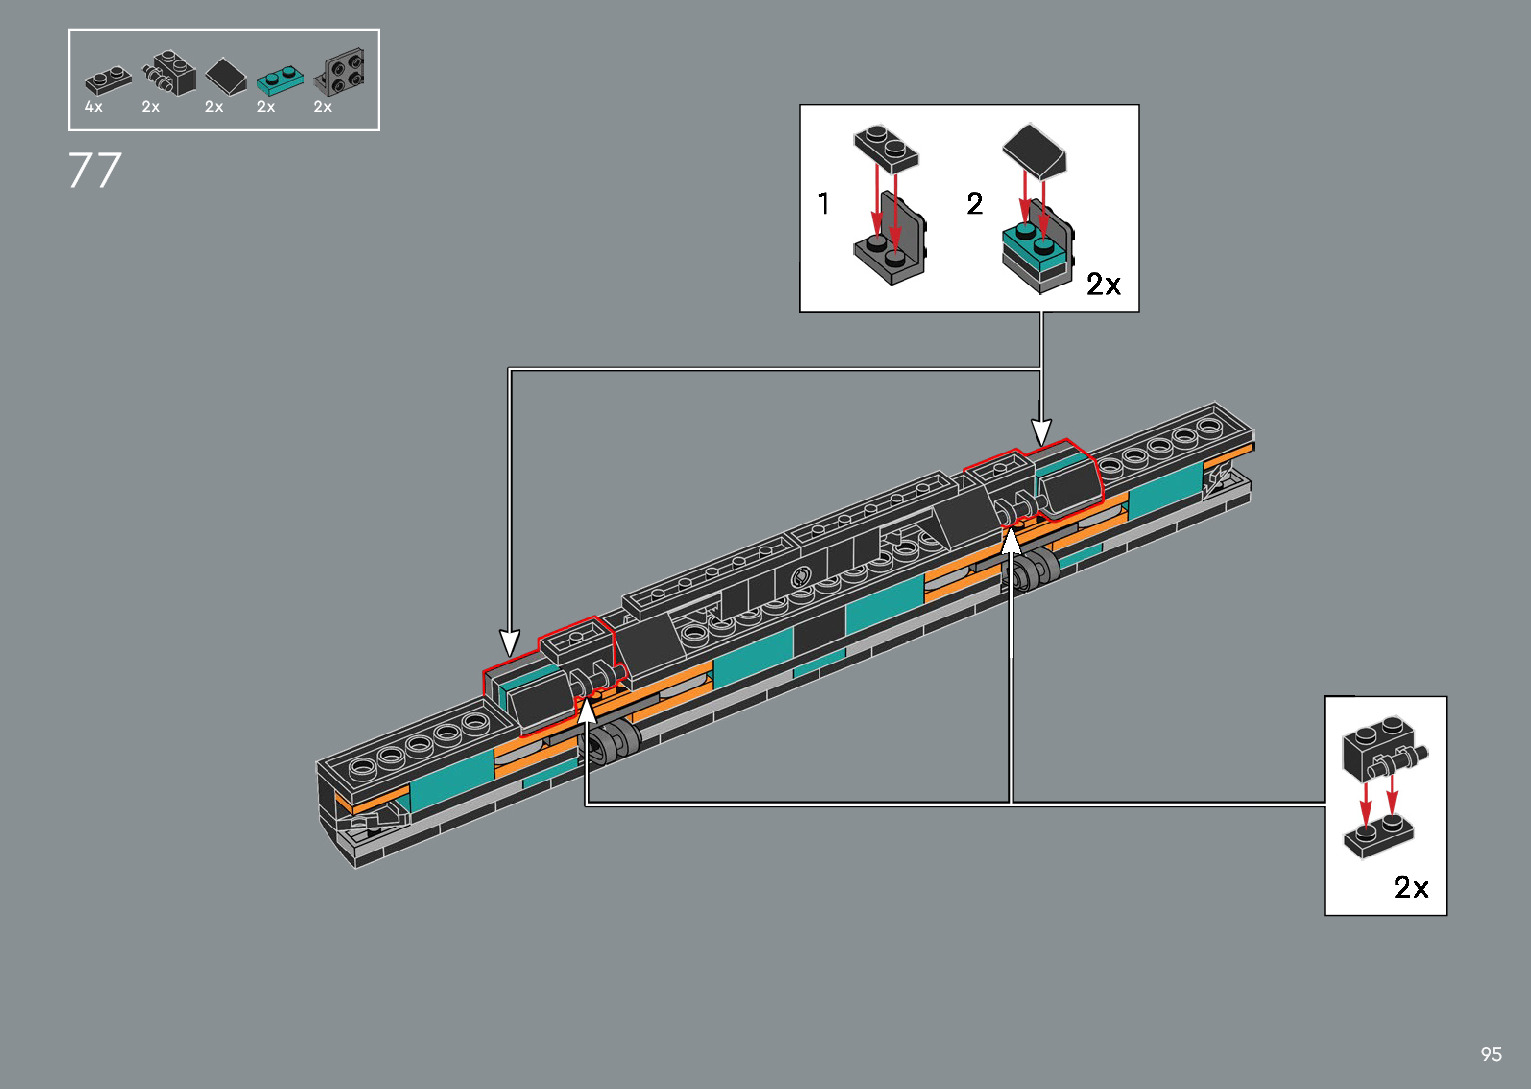The image size is (1531, 1089).
Task: Select sub-step number 2 in top callout
Action: (x=975, y=204)
